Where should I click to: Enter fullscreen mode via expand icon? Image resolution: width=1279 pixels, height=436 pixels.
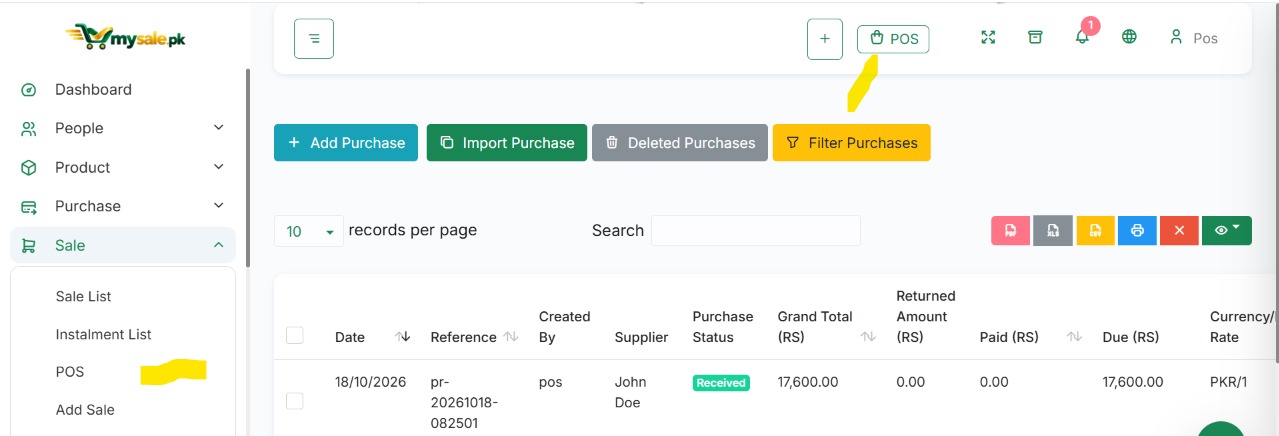click(988, 37)
